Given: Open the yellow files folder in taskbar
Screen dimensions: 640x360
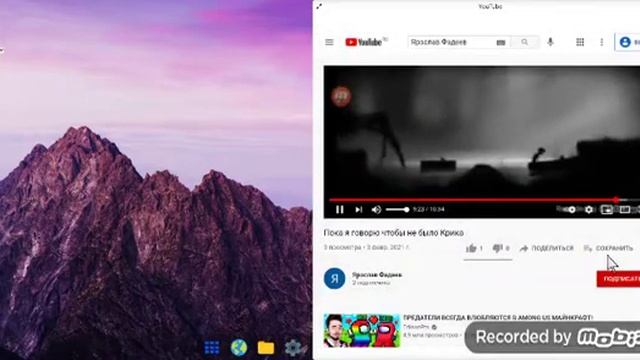Looking at the screenshot, I should coord(266,348).
